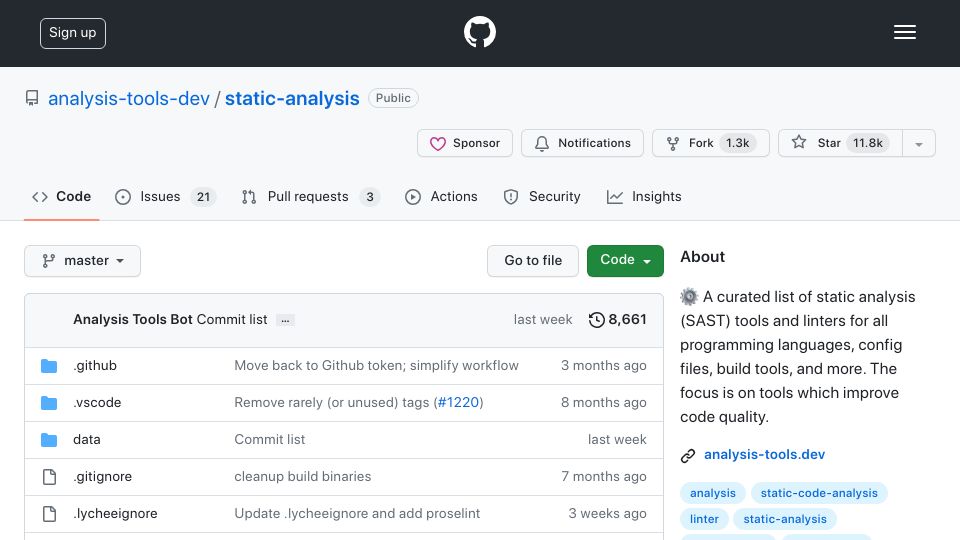Viewport: 960px width, 540px height.
Task: Click the GitHub Octocat logo
Action: click(x=479, y=32)
